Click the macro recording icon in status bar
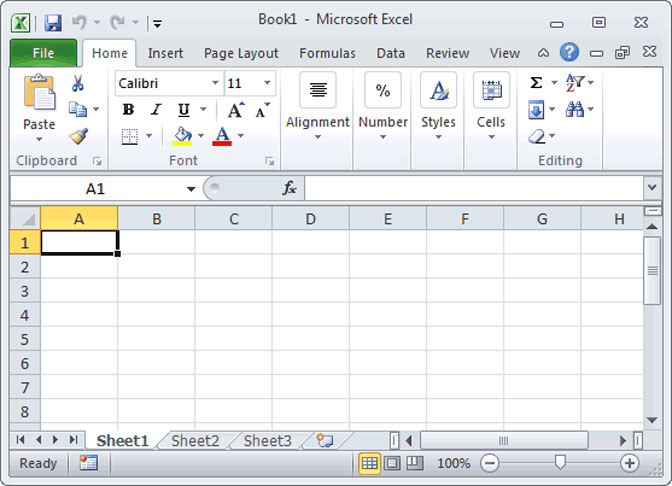The width and height of the screenshot is (672, 486). [88, 463]
